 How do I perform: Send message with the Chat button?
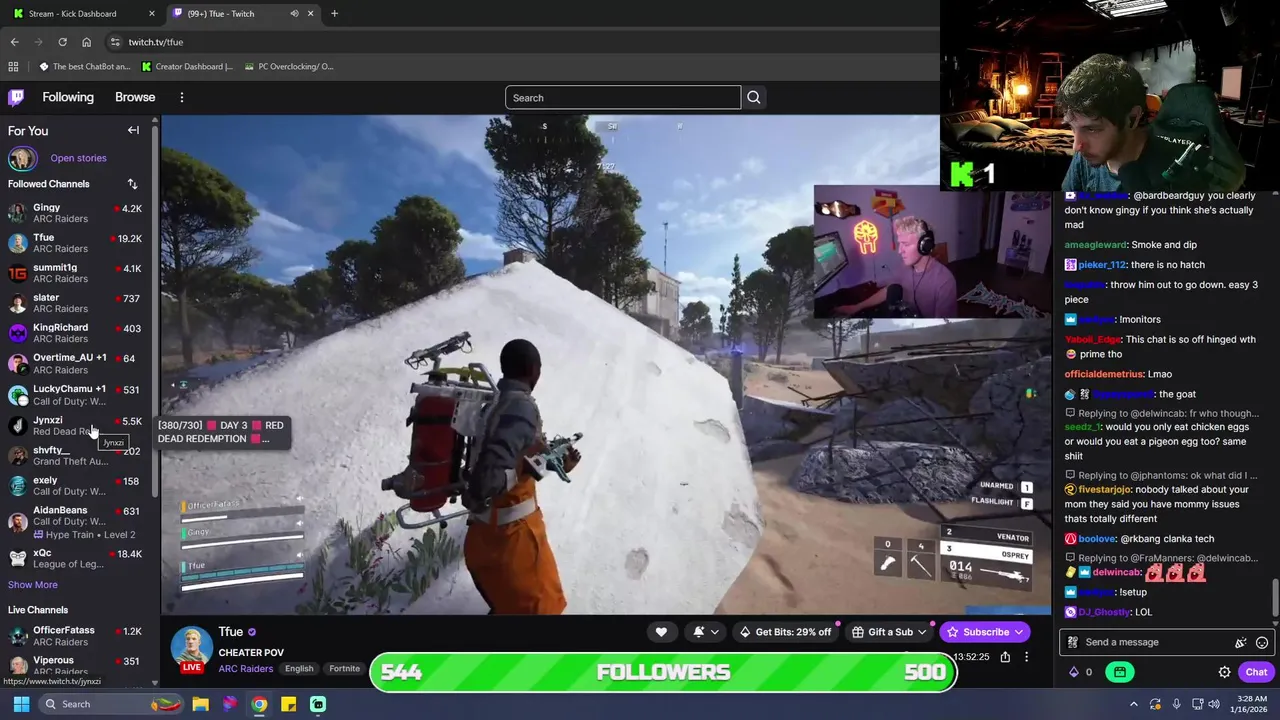click(x=1257, y=672)
